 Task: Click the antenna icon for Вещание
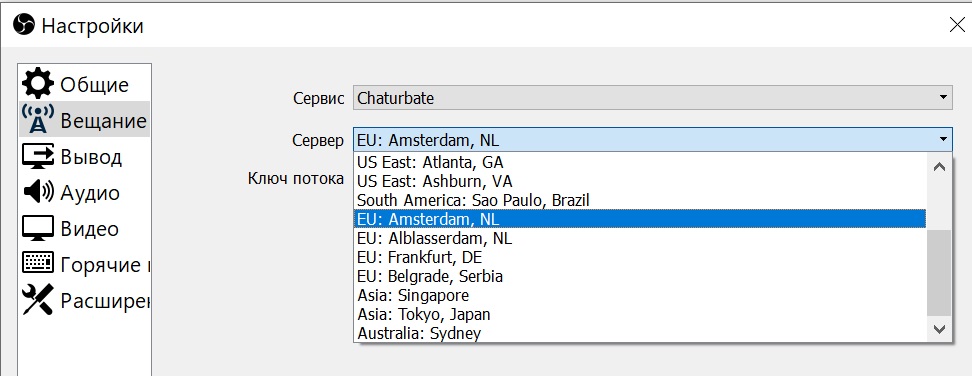(x=38, y=119)
